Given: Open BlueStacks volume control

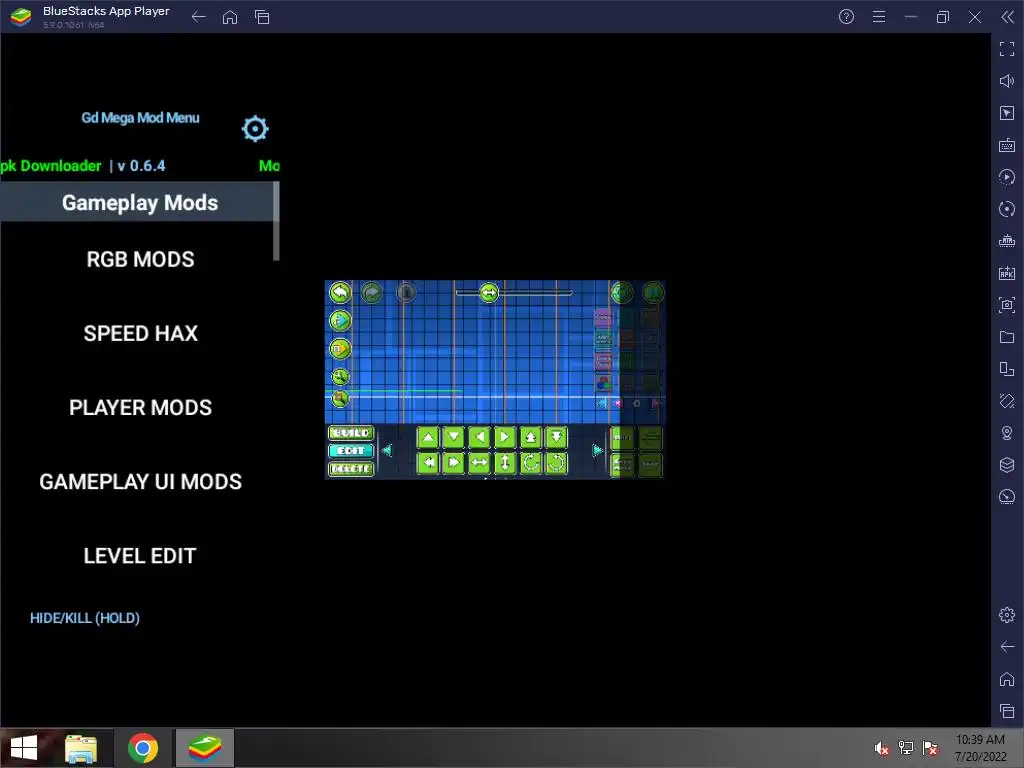Looking at the screenshot, I should (1007, 81).
